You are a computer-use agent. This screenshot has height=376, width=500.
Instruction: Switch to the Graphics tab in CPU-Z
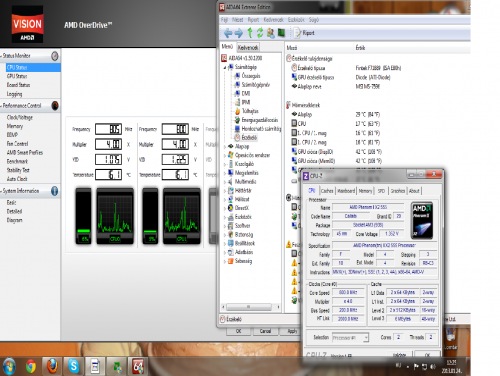(x=398, y=191)
